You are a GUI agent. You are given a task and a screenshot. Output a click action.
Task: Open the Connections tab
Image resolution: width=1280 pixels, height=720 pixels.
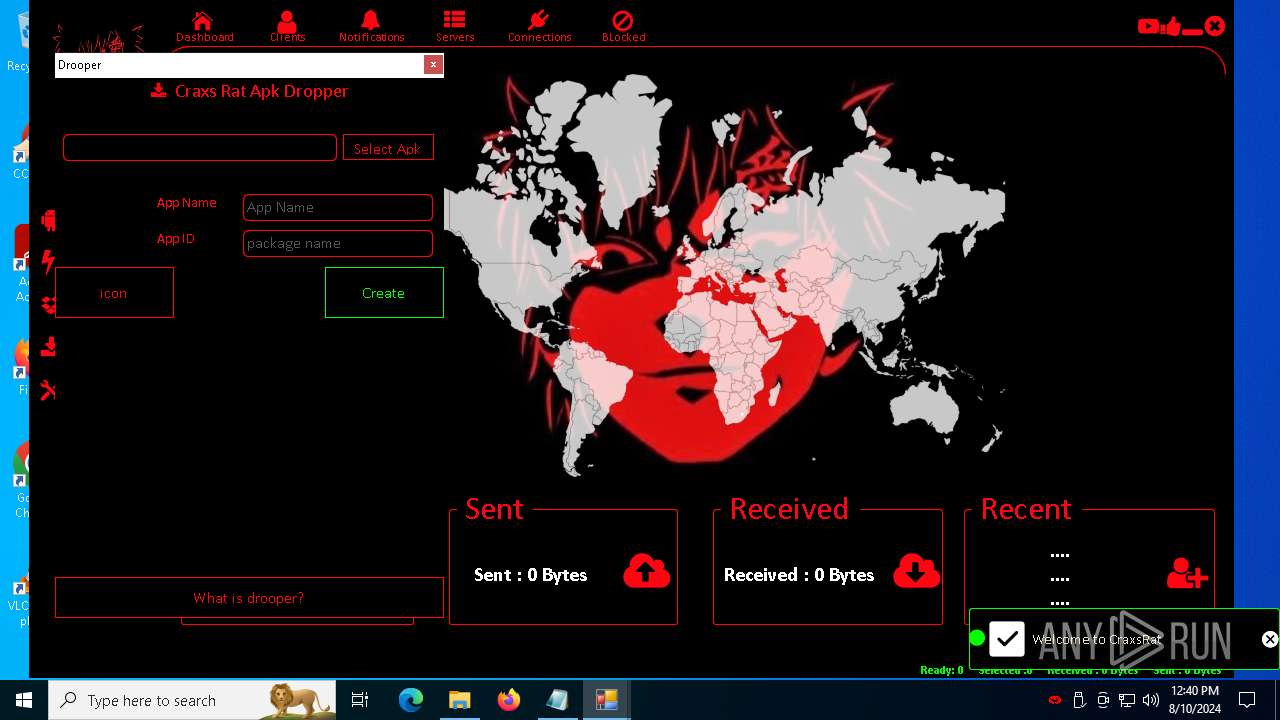point(539,27)
